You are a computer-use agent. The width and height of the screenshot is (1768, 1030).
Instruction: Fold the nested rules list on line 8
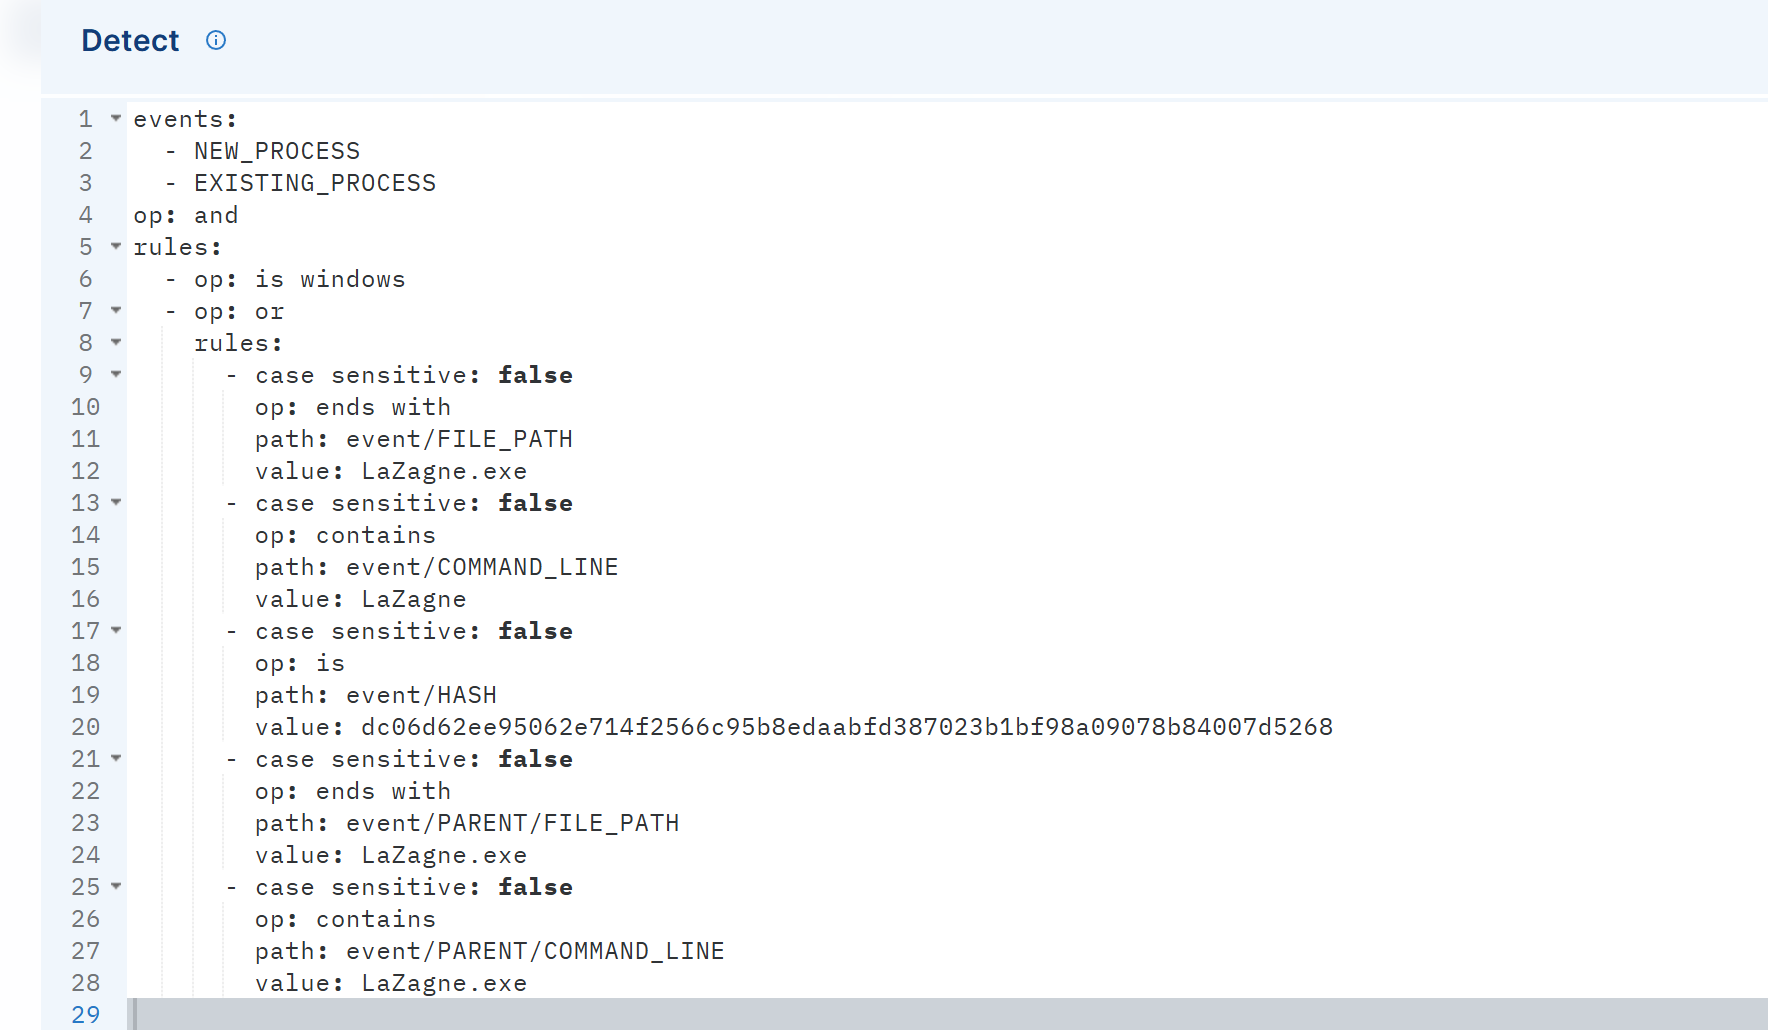pyautogui.click(x=116, y=342)
